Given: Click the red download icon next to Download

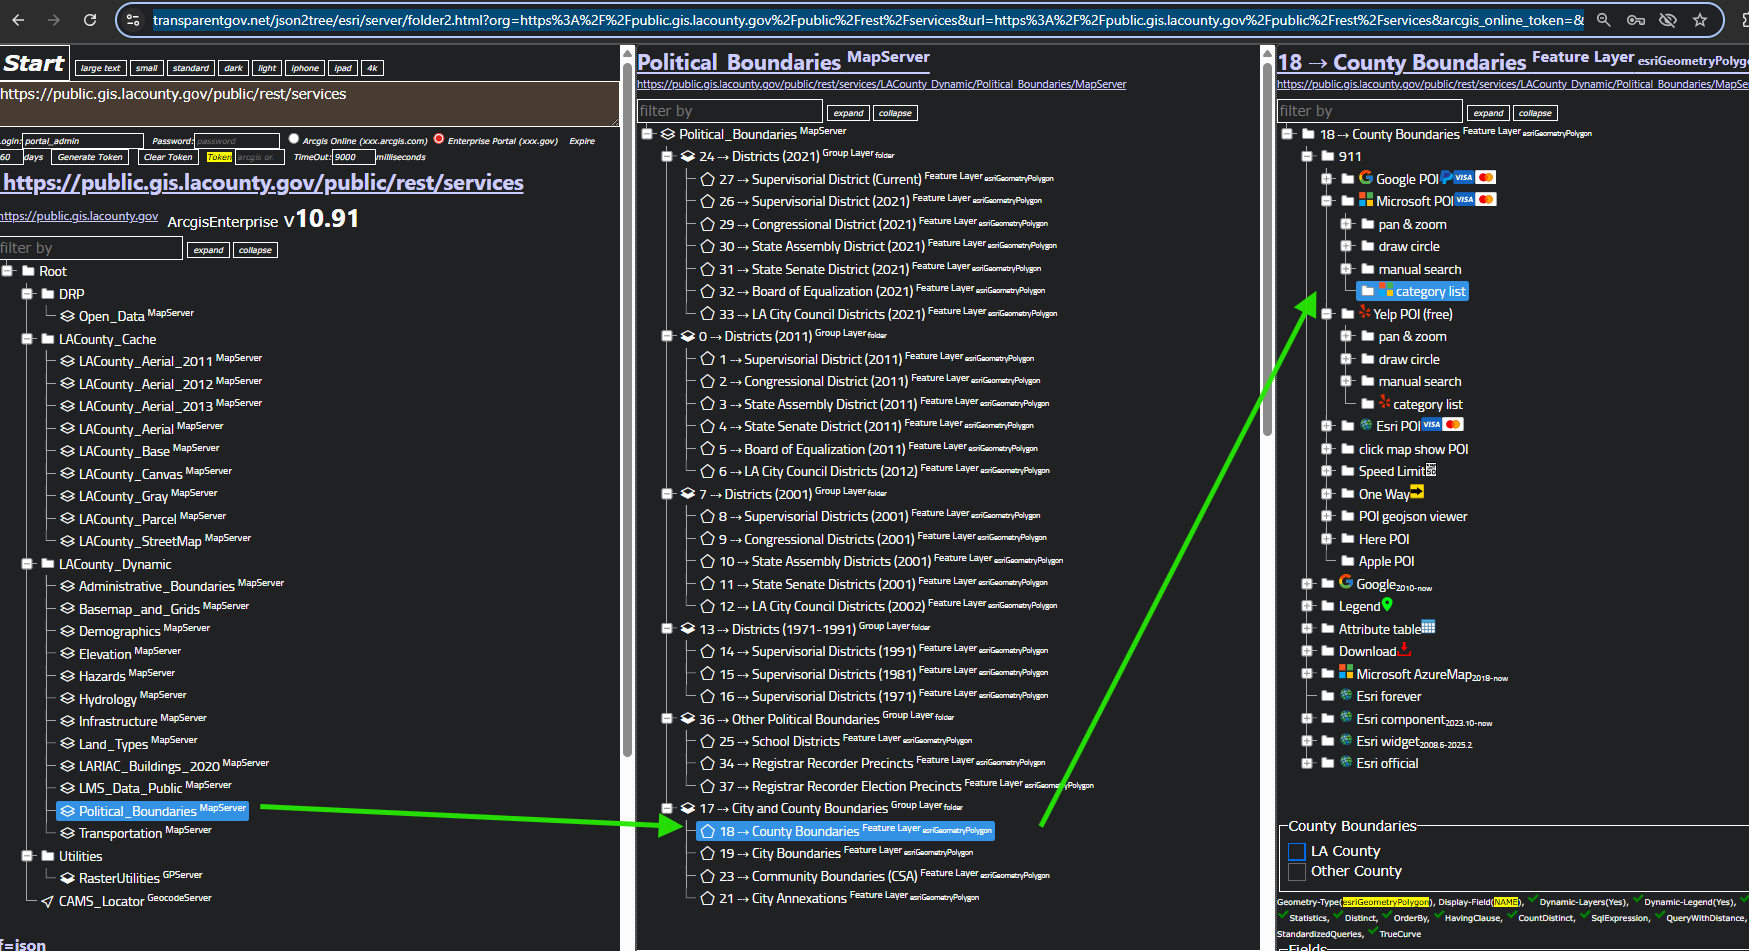Looking at the screenshot, I should click(1405, 650).
